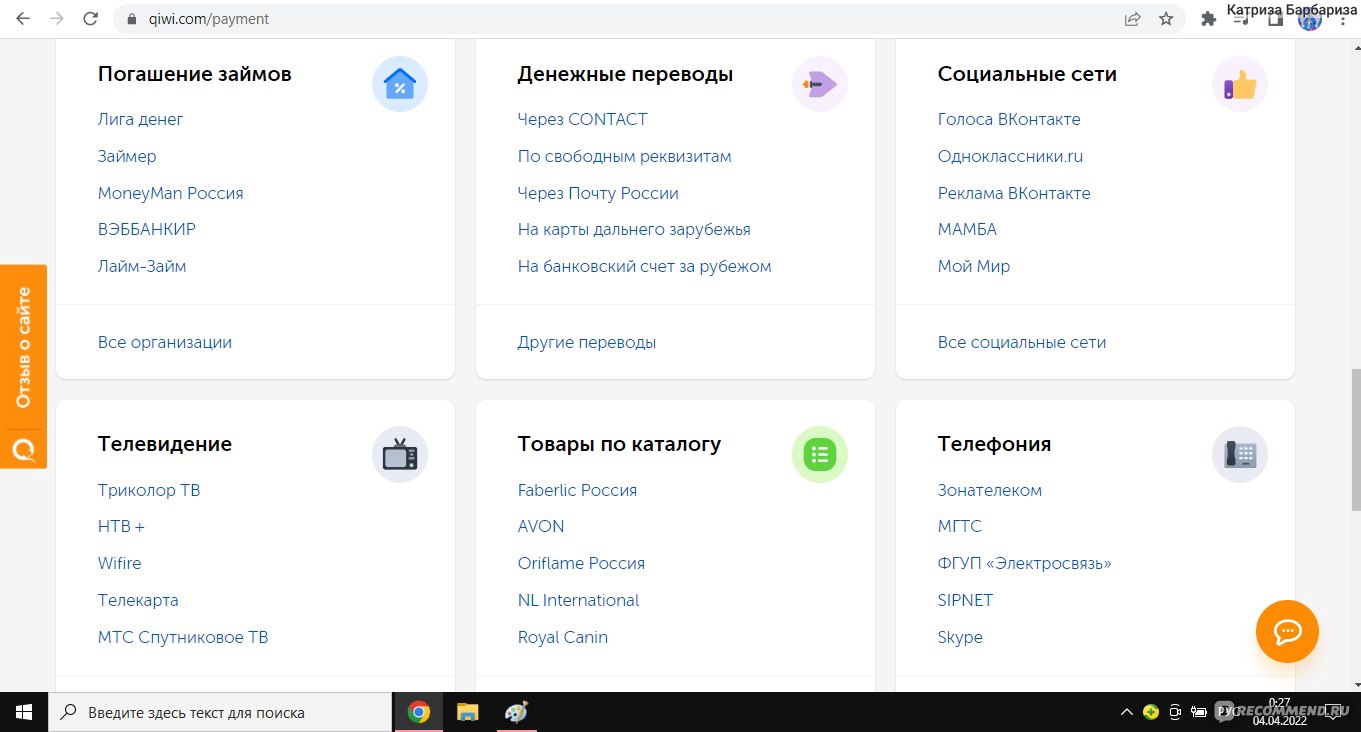1361x732 pixels.
Task: Open 'Реклама ВКонтакте' payment
Action: 1014,193
